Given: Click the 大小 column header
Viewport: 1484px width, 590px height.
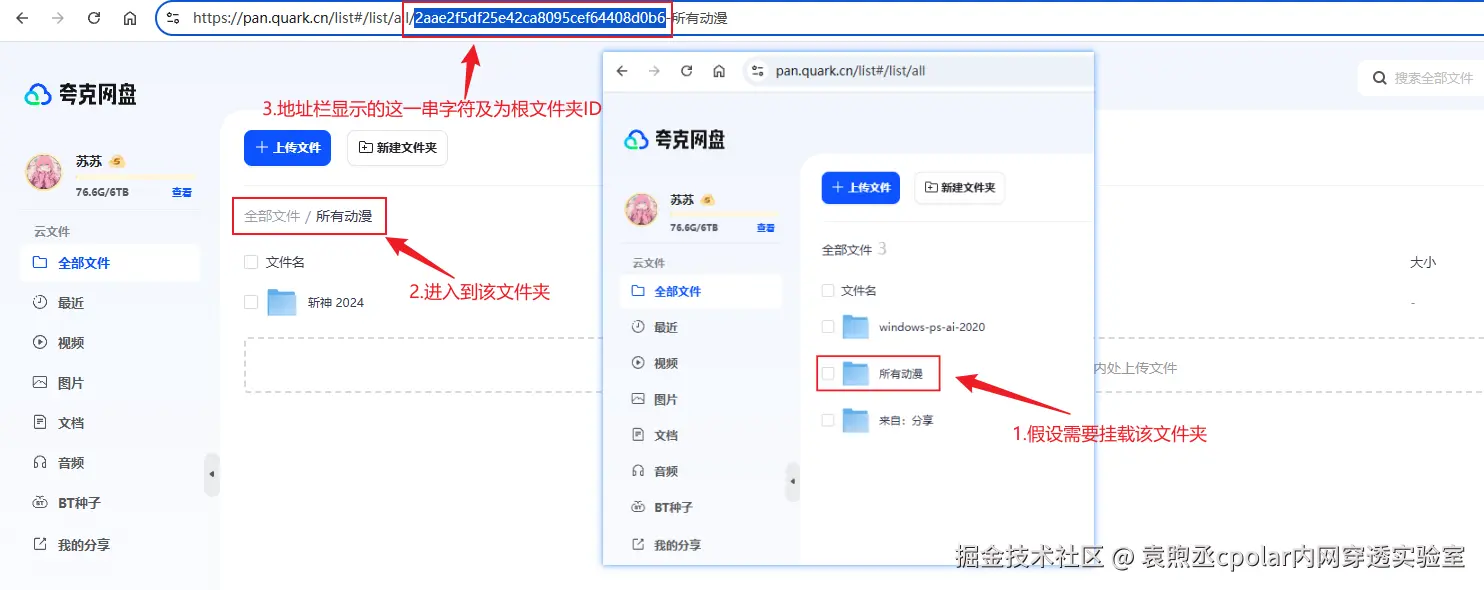Looking at the screenshot, I should point(1422,262).
